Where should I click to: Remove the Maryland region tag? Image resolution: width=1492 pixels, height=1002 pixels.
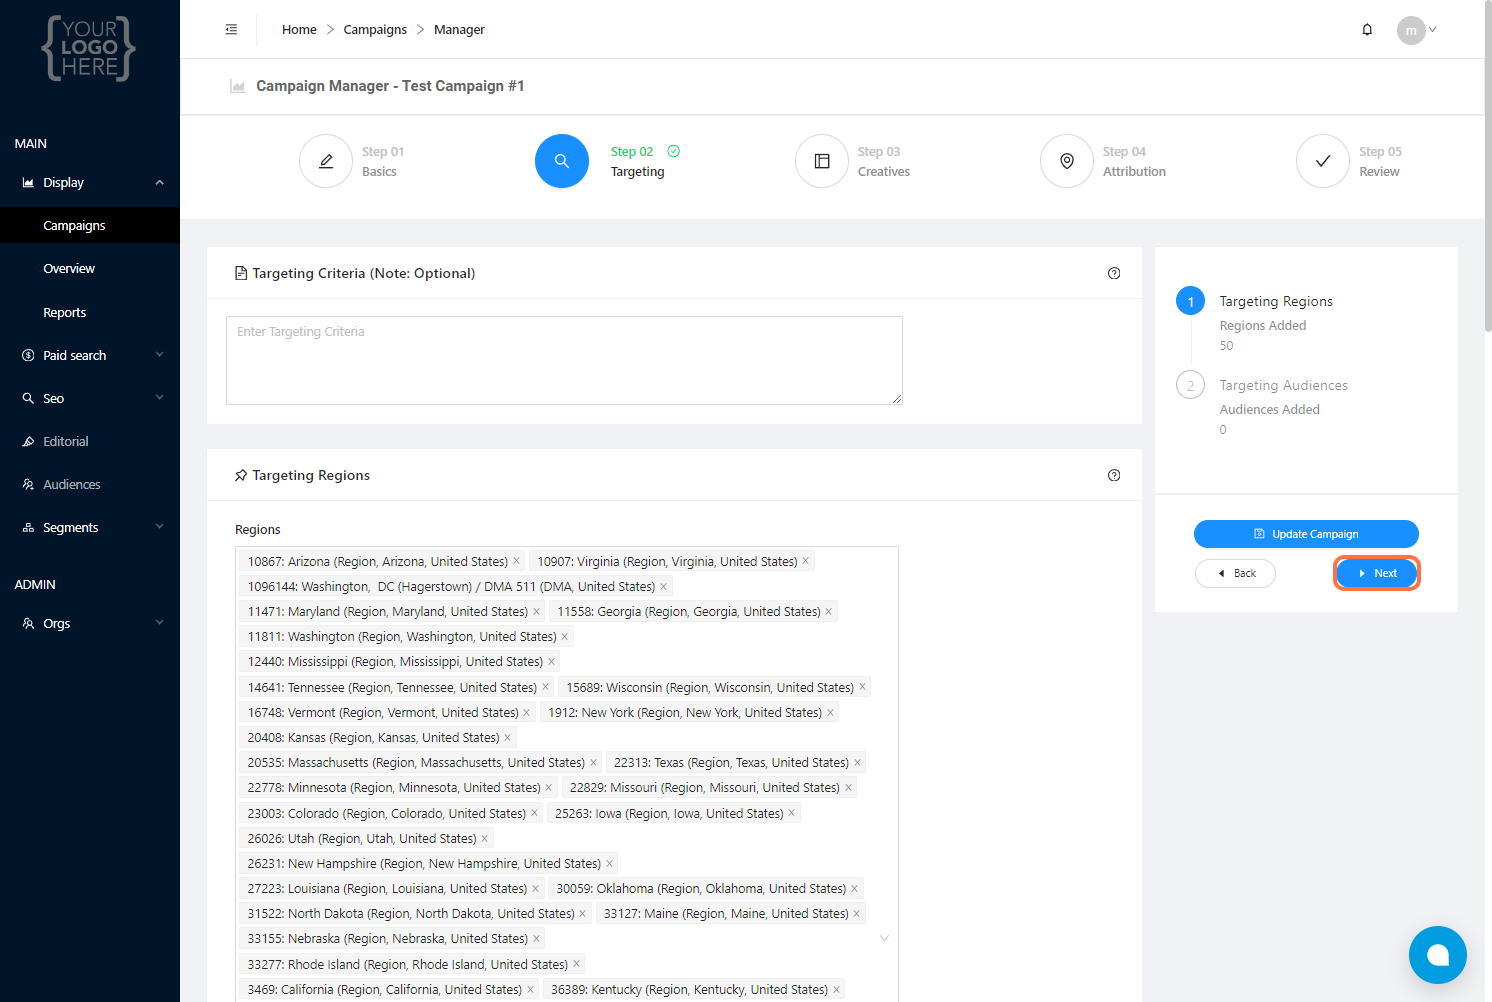point(536,611)
